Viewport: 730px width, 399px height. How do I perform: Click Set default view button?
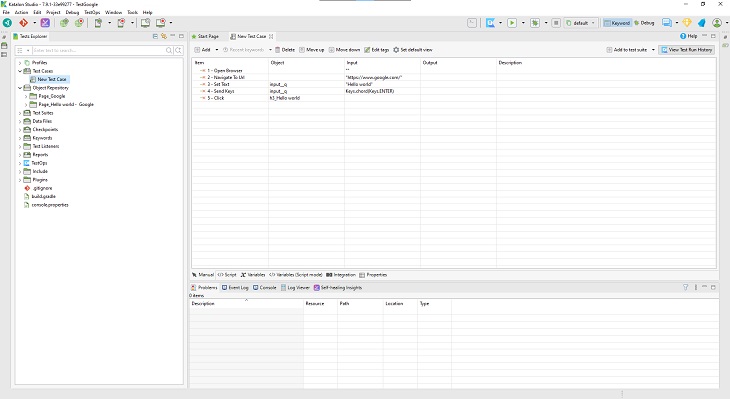coord(413,50)
